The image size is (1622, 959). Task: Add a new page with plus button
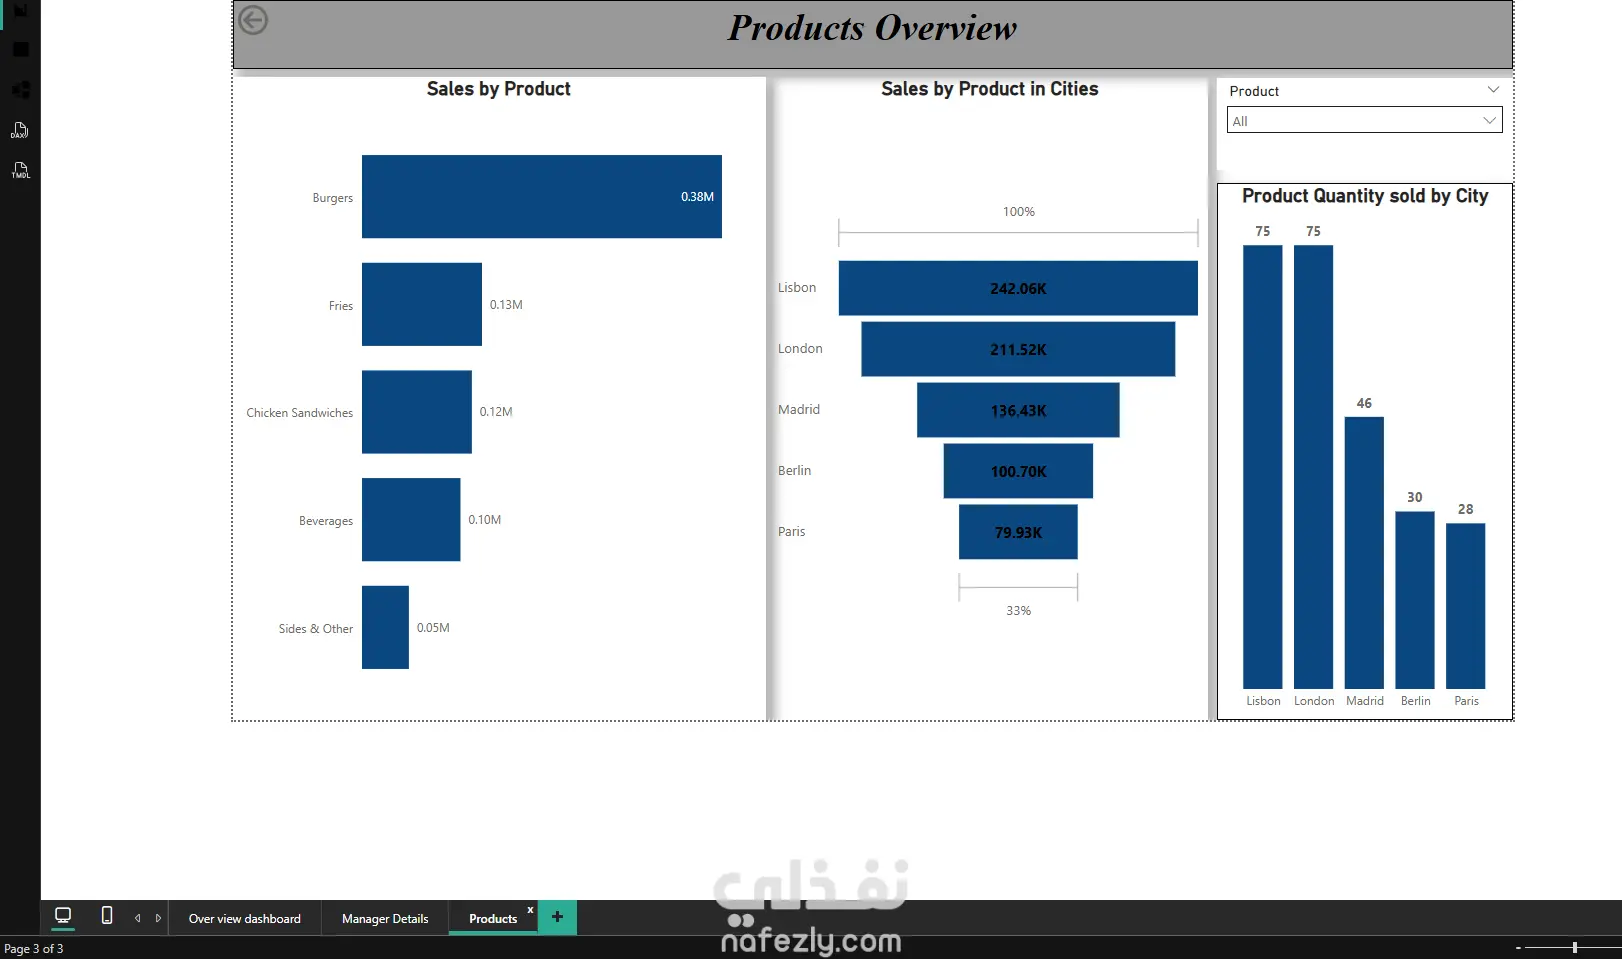[557, 917]
